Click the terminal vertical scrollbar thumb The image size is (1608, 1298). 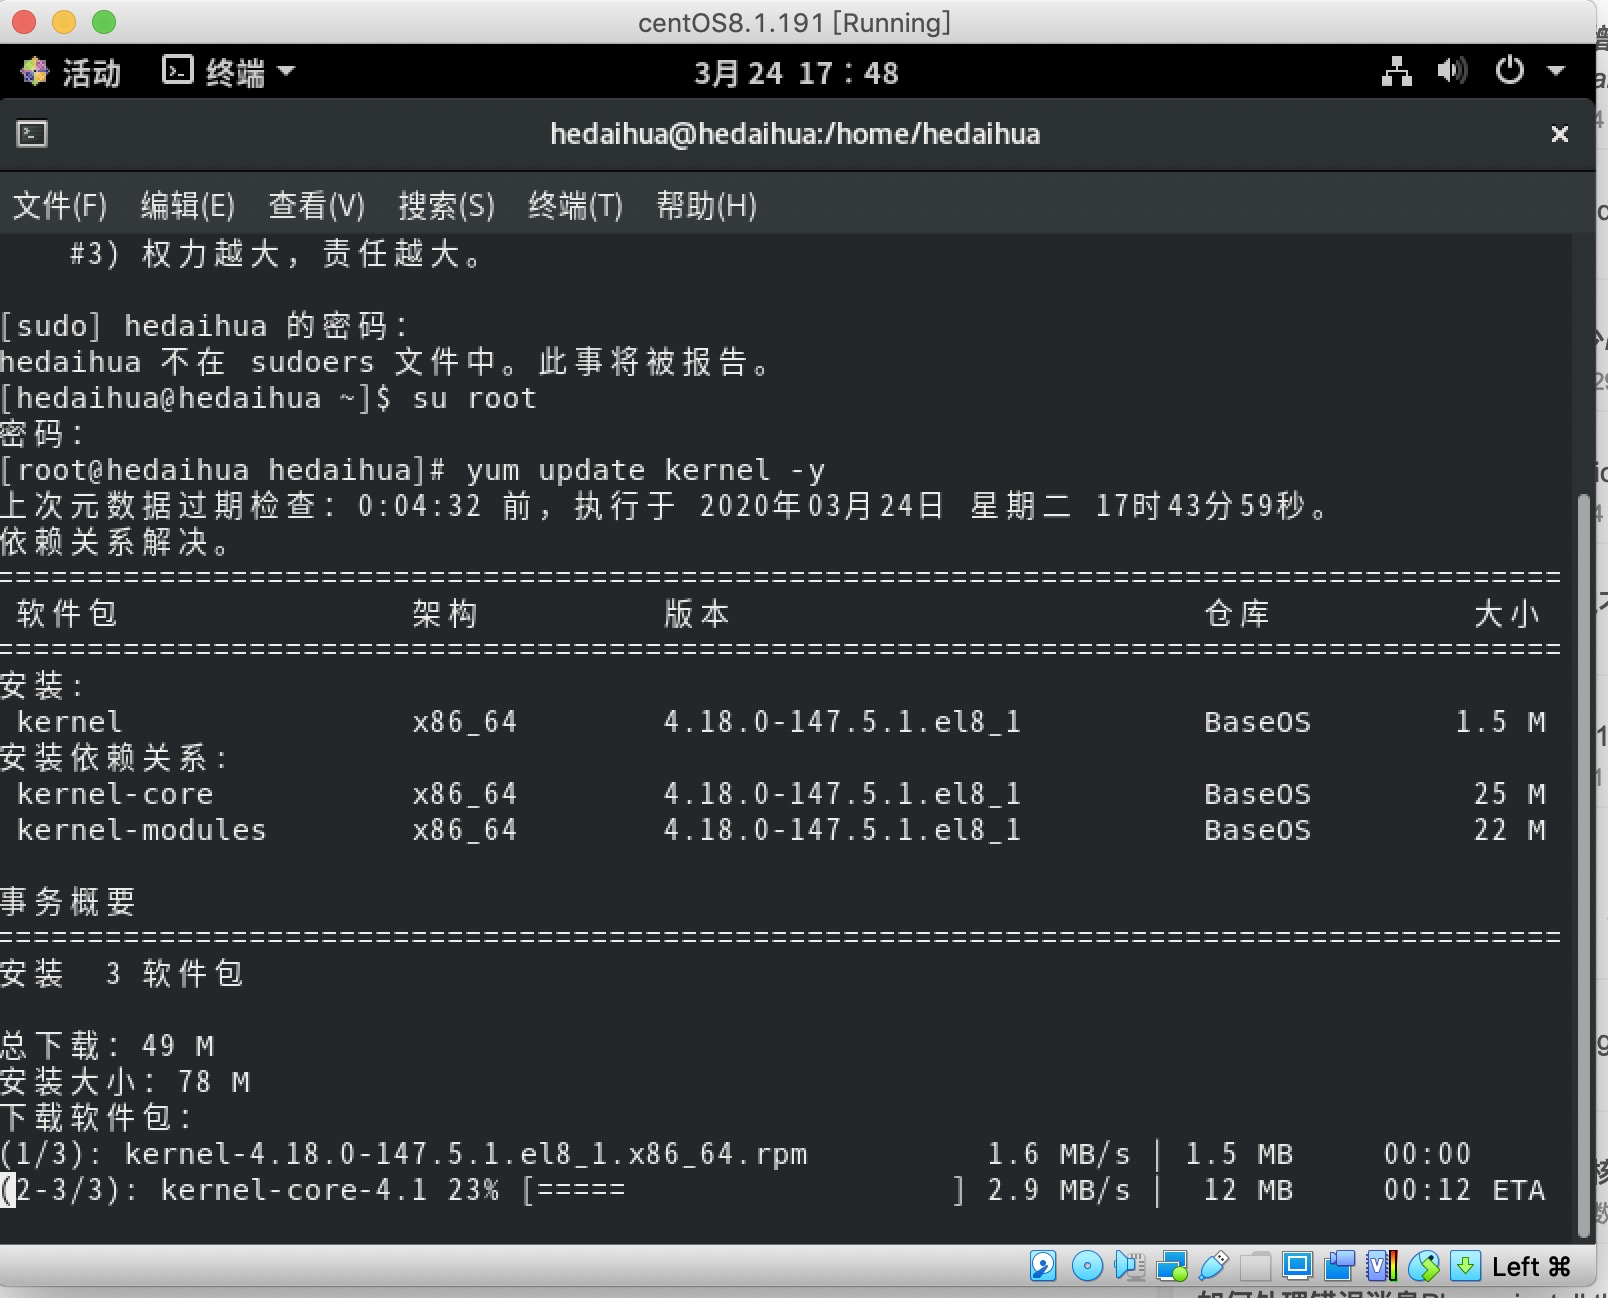[x=1583, y=866]
